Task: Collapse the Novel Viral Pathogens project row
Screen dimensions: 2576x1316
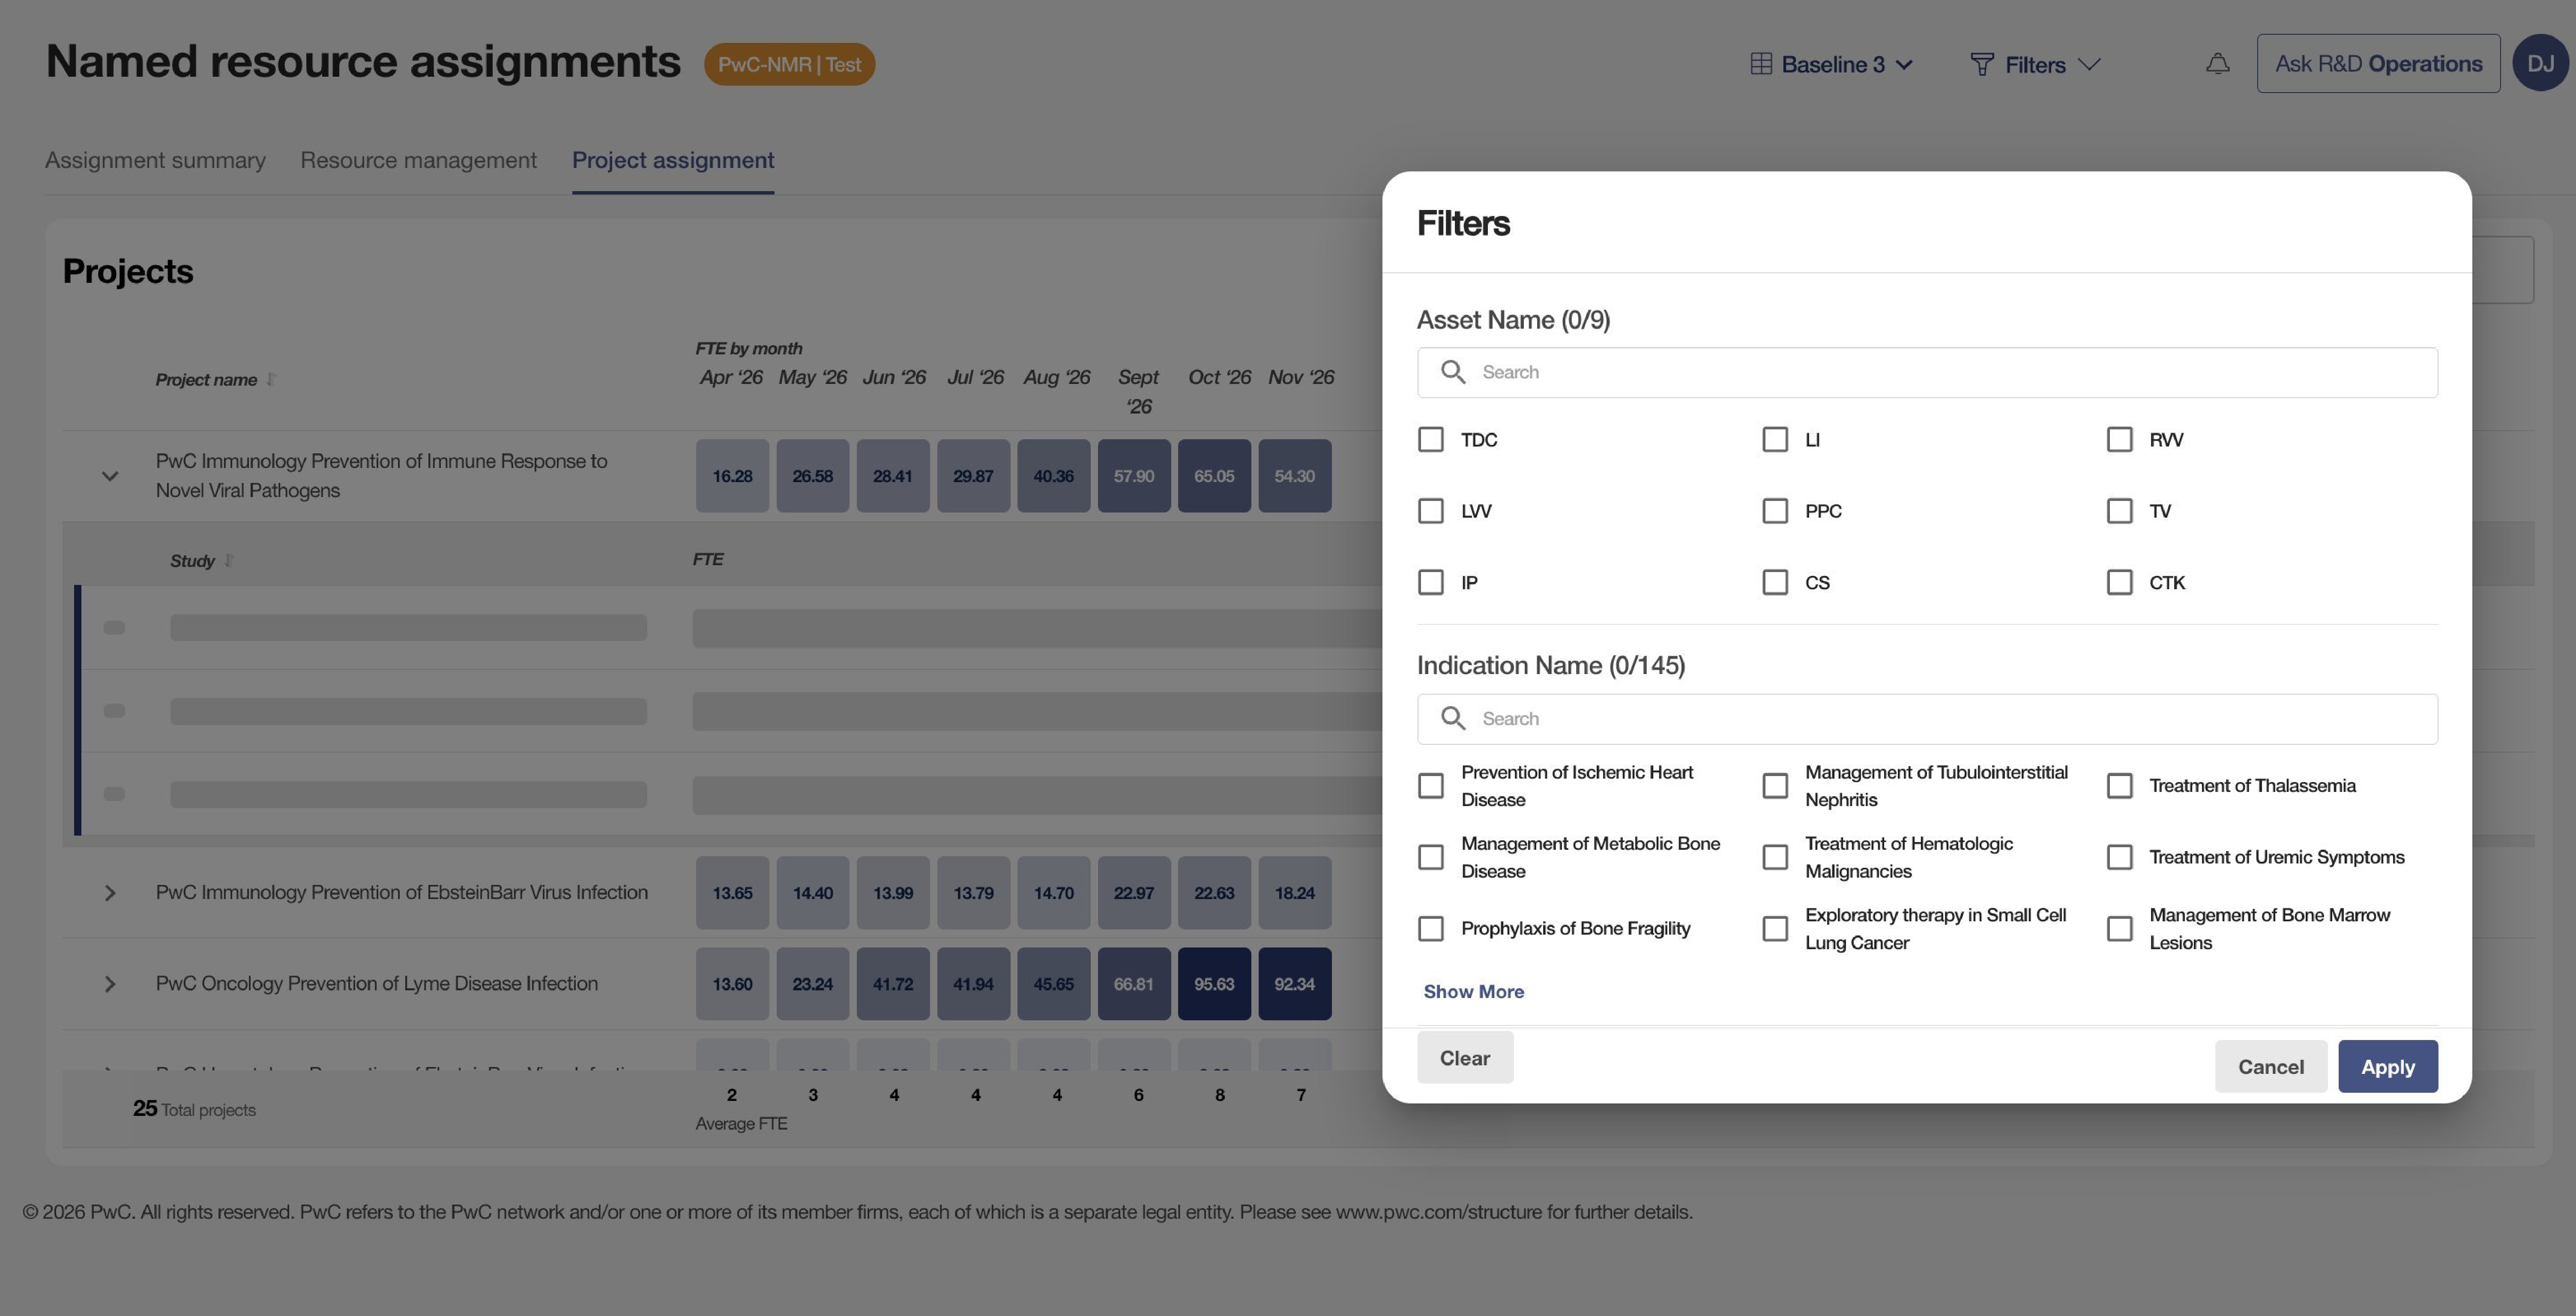Action: click(110, 476)
